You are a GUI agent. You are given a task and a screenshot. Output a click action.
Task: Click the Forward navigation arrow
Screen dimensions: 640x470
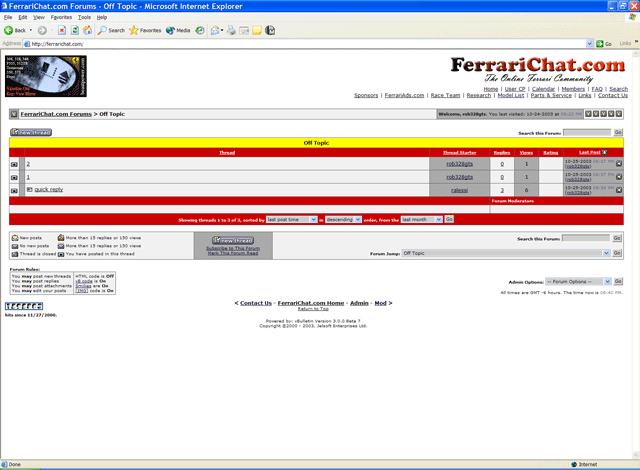click(x=42, y=30)
